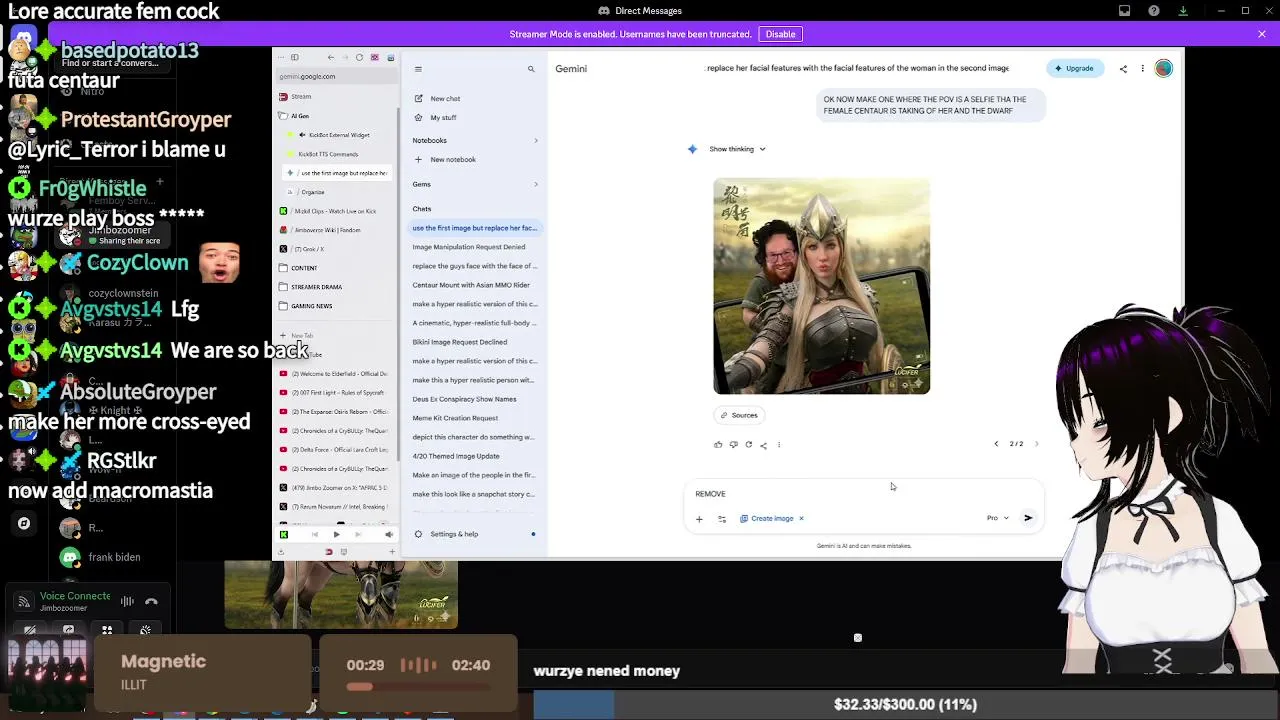
Task: Reload the page in browser toolbar
Action: click(359, 57)
